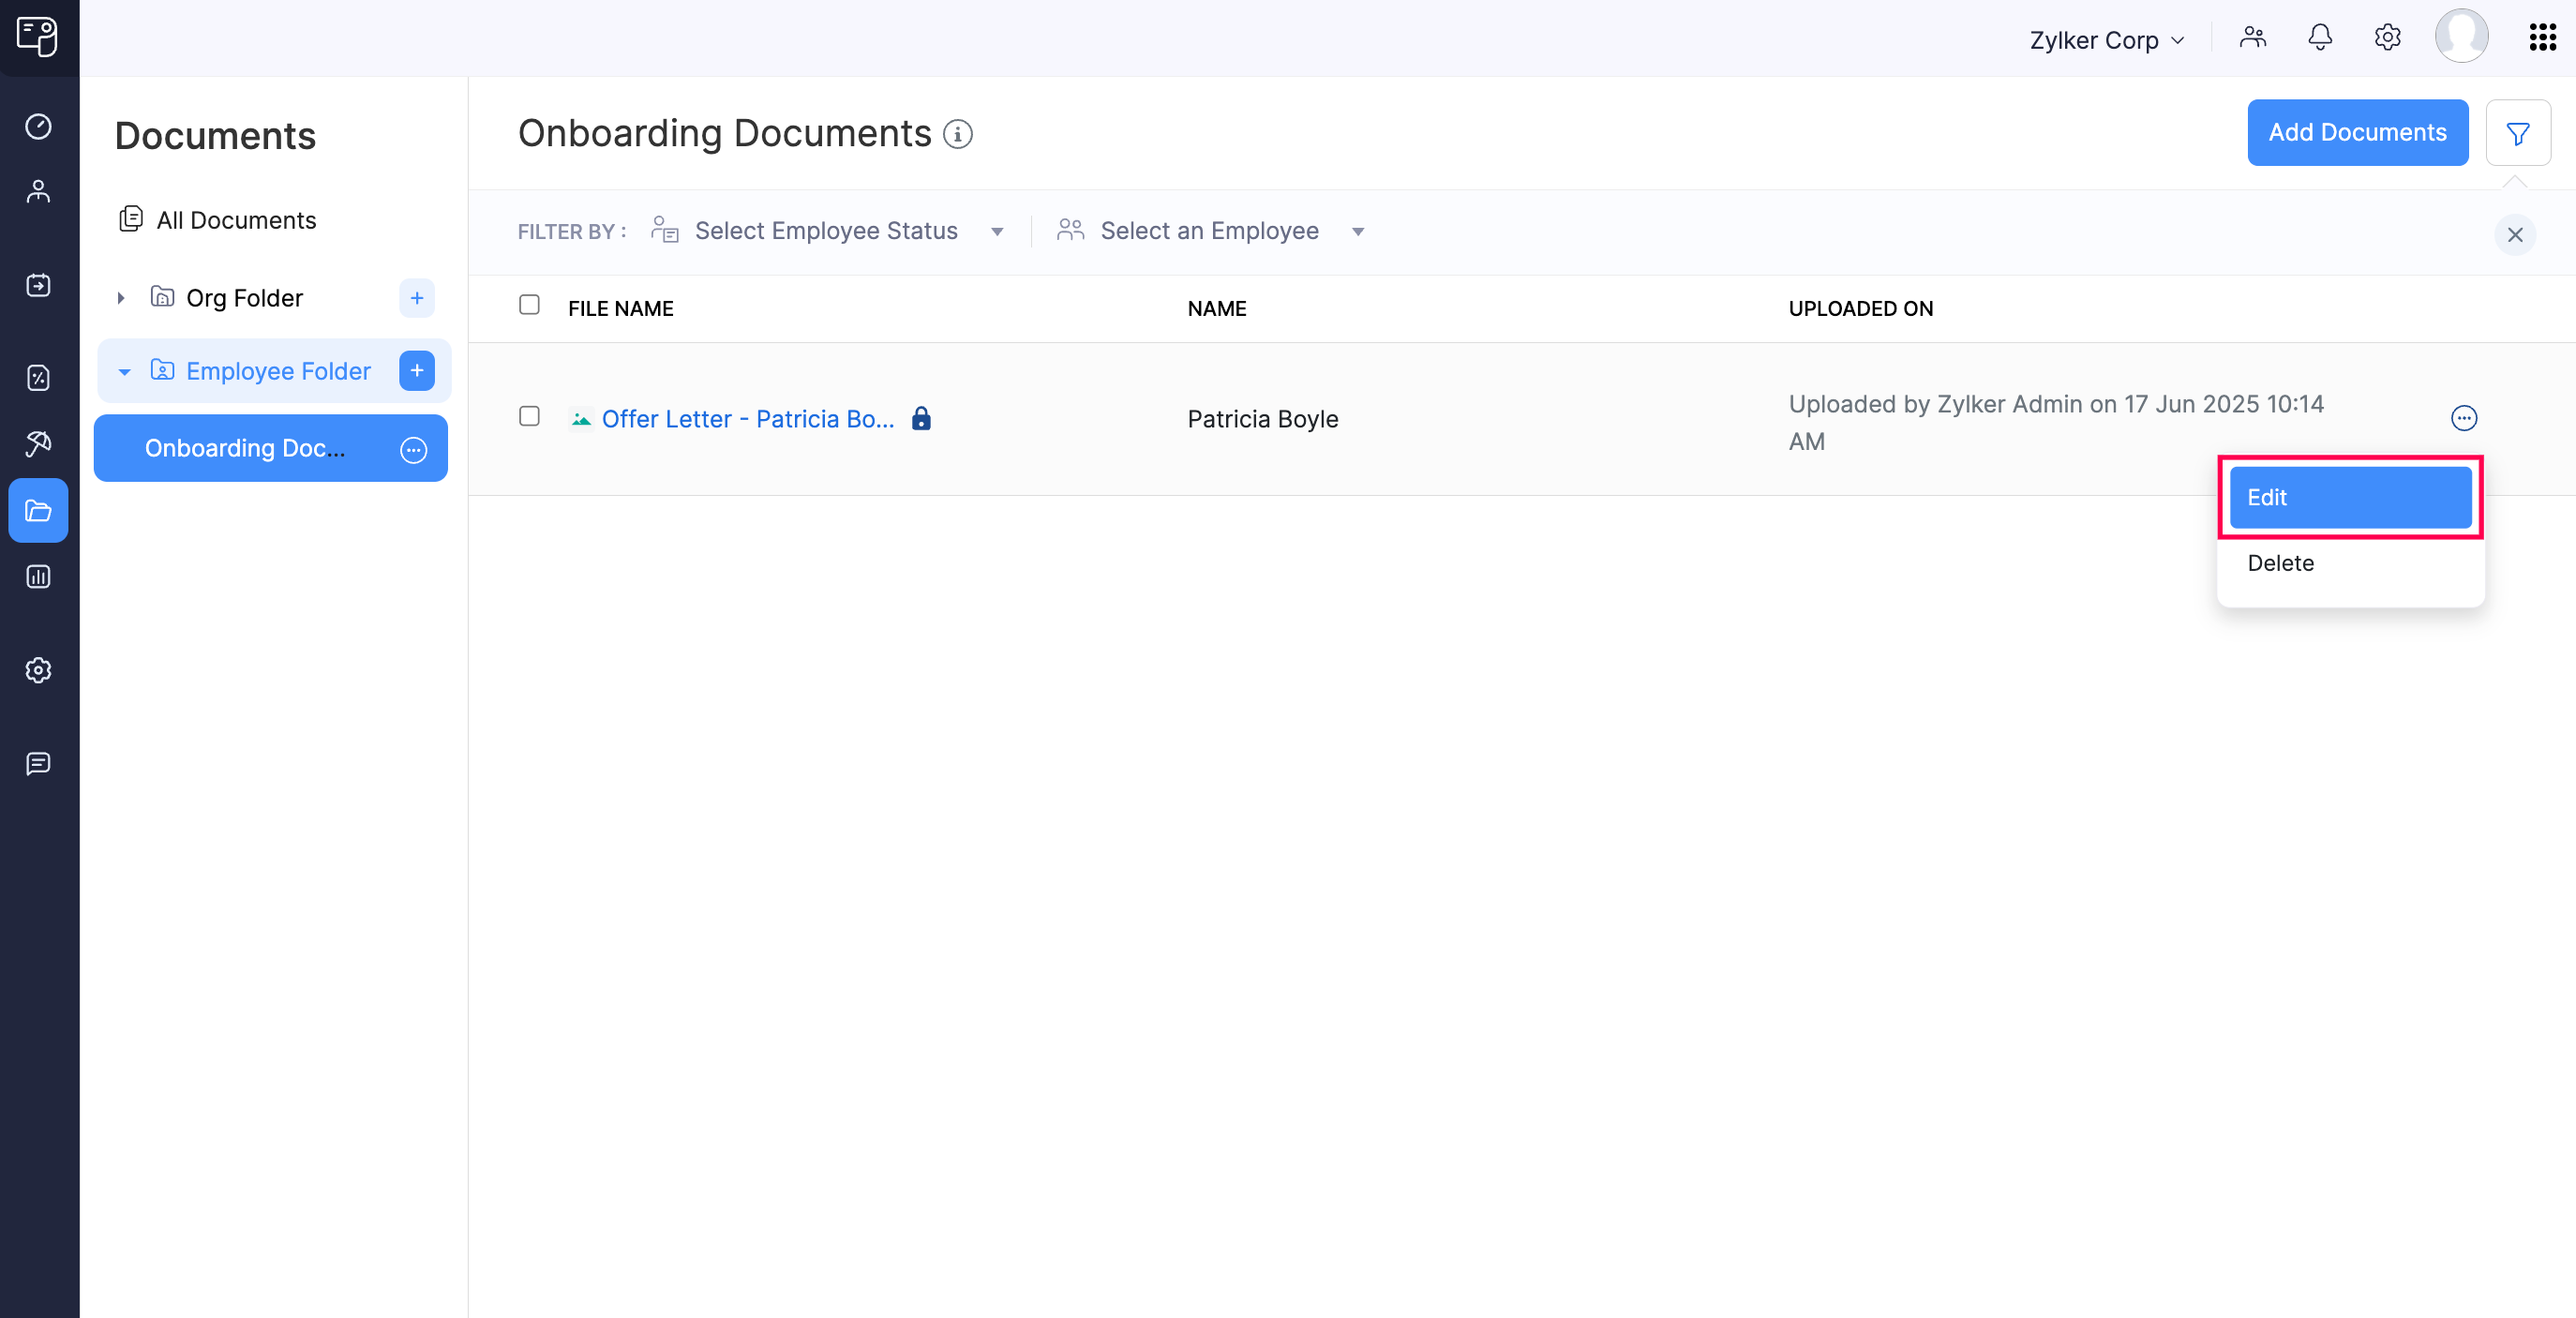The image size is (2576, 1318).
Task: Click the Add Documents button
Action: [x=2357, y=132]
